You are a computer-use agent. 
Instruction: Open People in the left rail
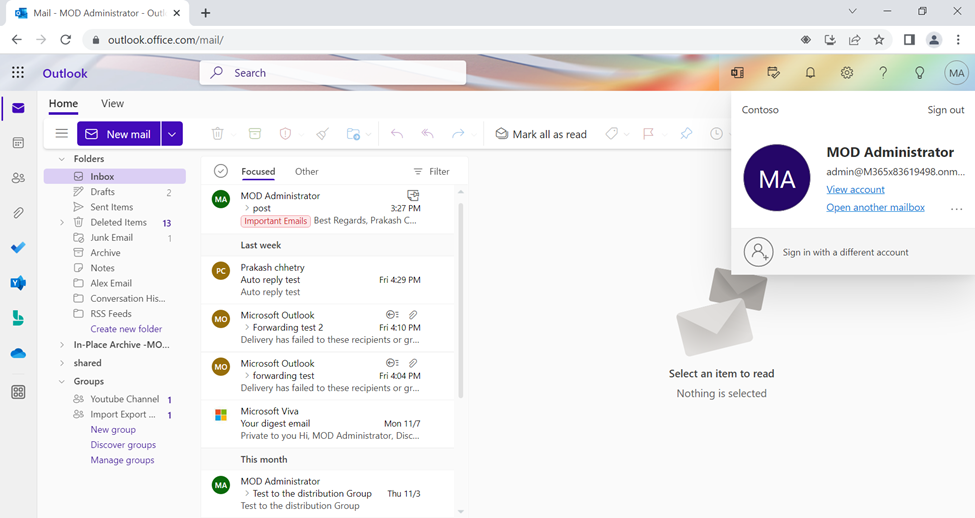coord(18,178)
